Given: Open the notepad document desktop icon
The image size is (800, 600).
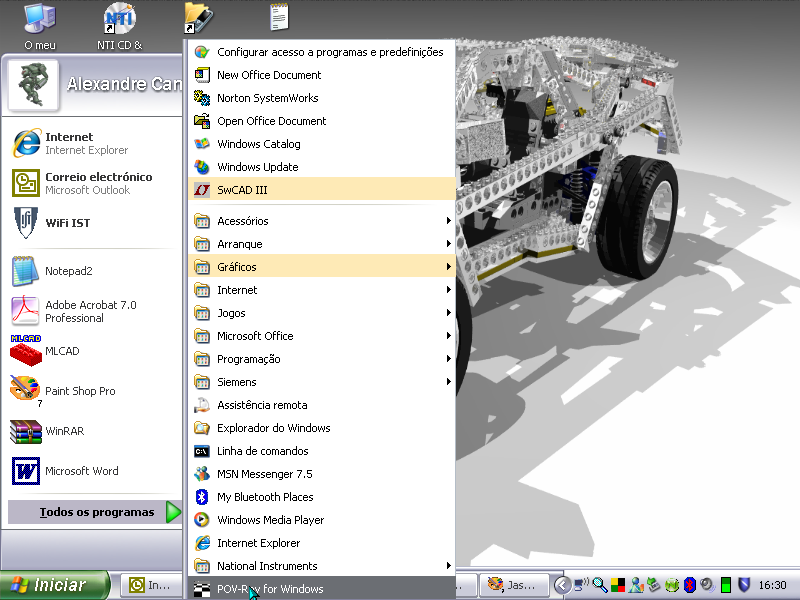Looking at the screenshot, I should [279, 16].
